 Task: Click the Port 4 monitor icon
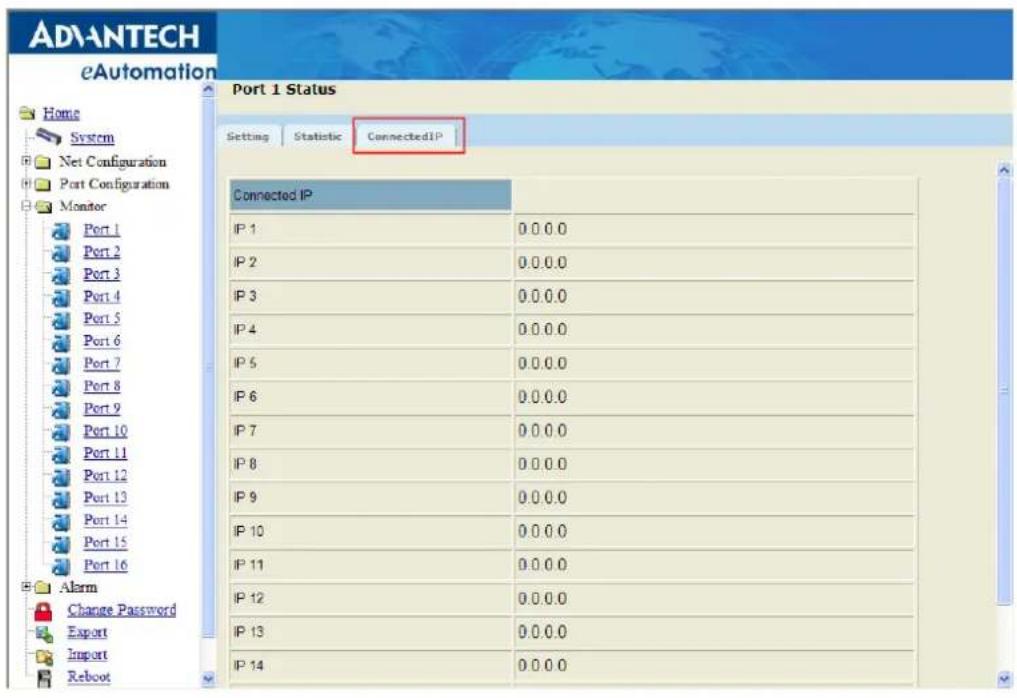pos(60,298)
